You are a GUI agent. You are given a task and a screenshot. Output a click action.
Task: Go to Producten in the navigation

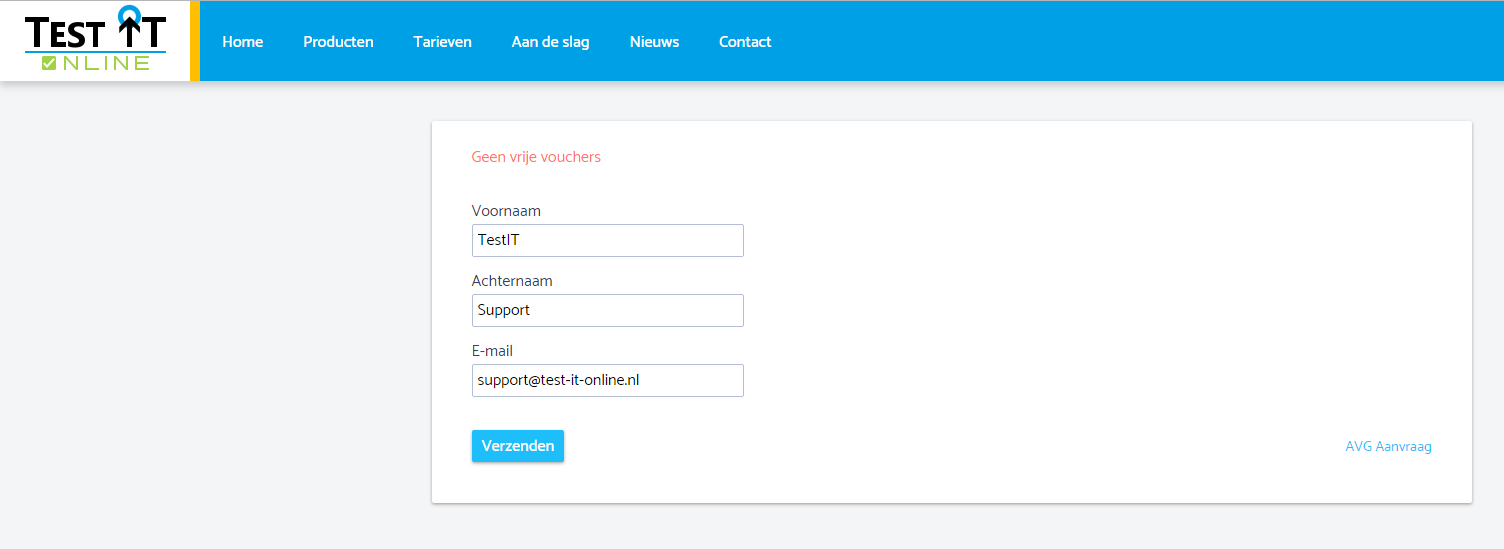point(338,42)
